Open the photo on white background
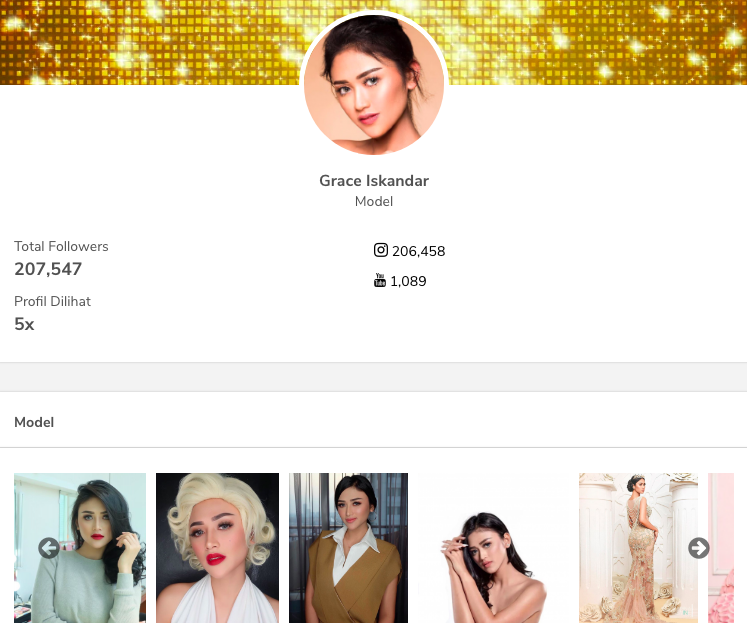Screen dimensions: 747x636 point(494,548)
